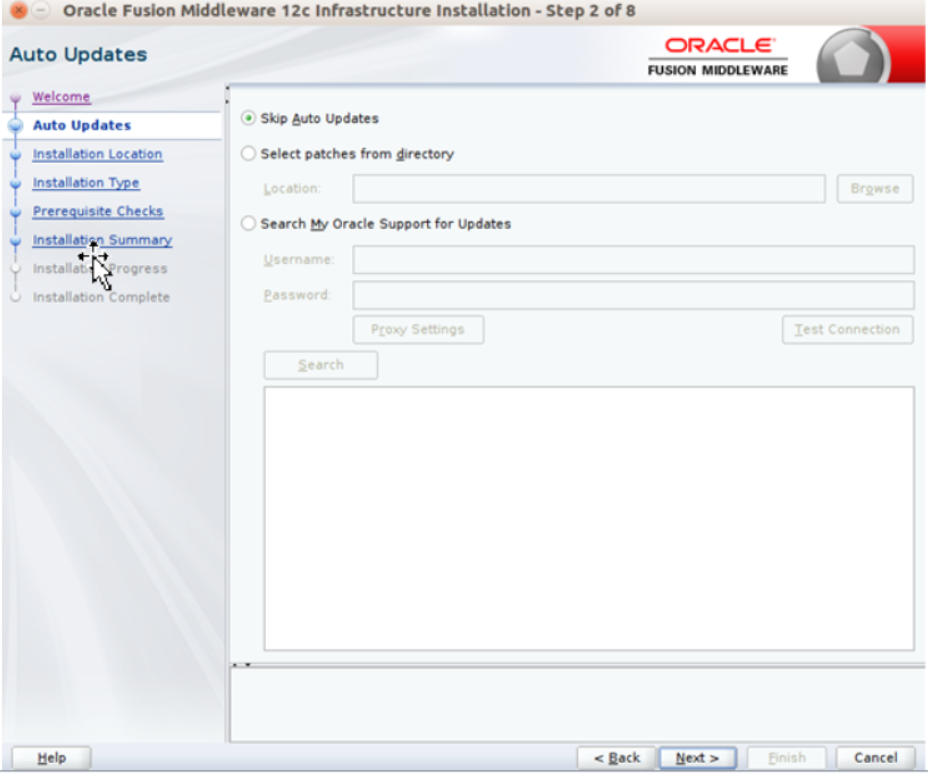Click the Installation Location step bullet icon
This screenshot has width=928, height=773.
click(x=15, y=155)
